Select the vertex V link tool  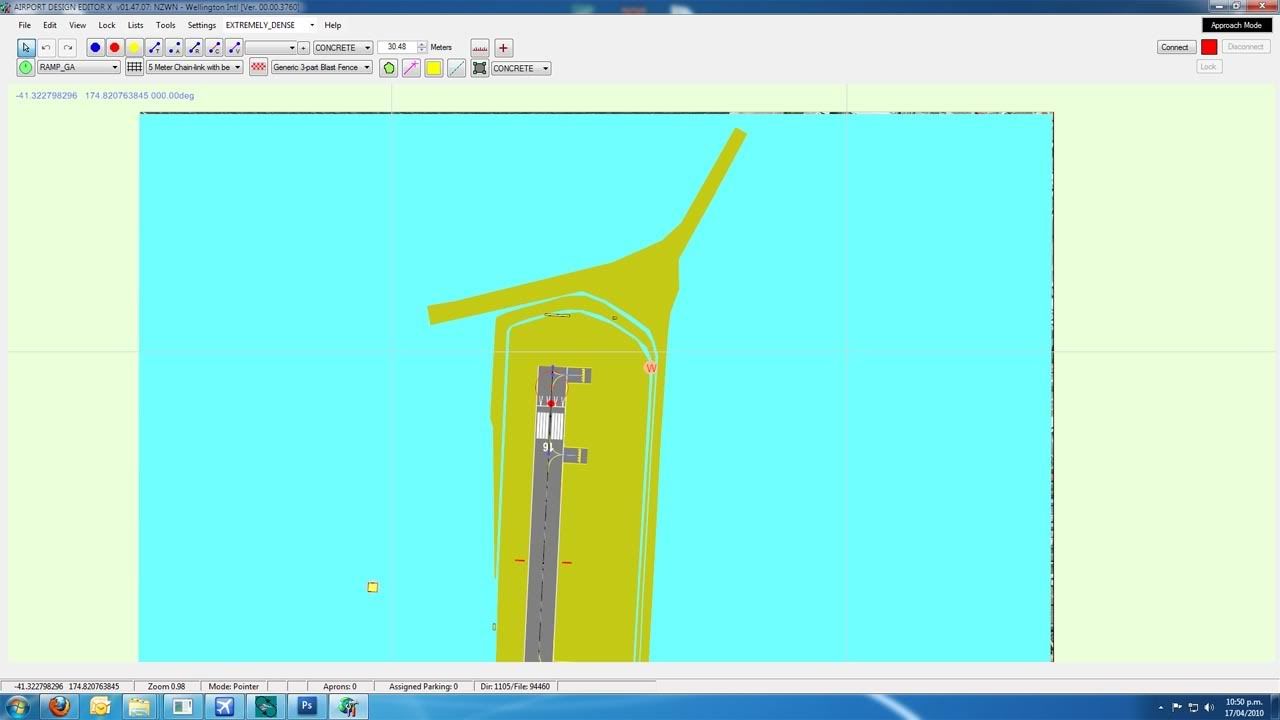234,47
